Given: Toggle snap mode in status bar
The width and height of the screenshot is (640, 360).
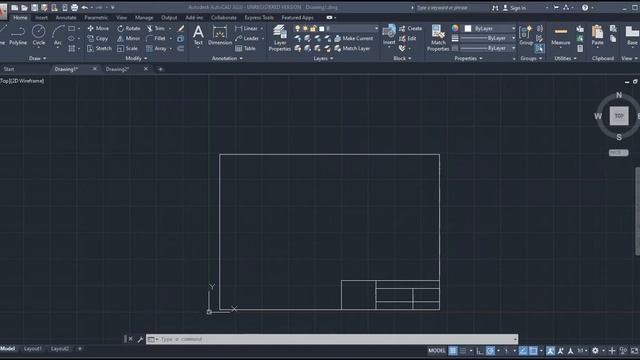Looking at the screenshot, I should coord(463,351).
